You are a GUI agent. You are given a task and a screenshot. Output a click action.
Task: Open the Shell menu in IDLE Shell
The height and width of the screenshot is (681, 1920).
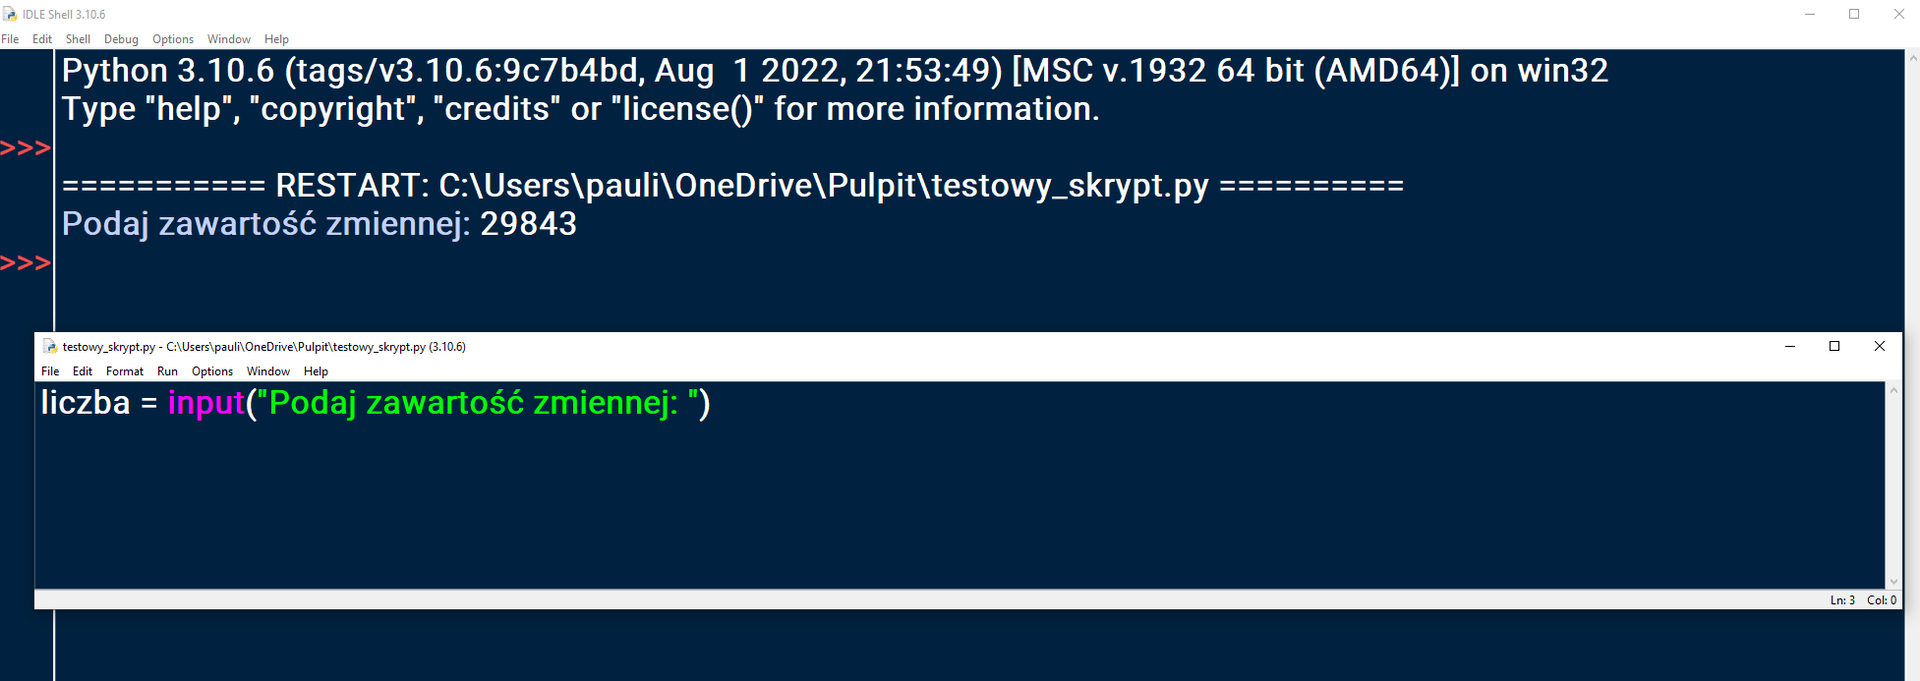click(78, 39)
